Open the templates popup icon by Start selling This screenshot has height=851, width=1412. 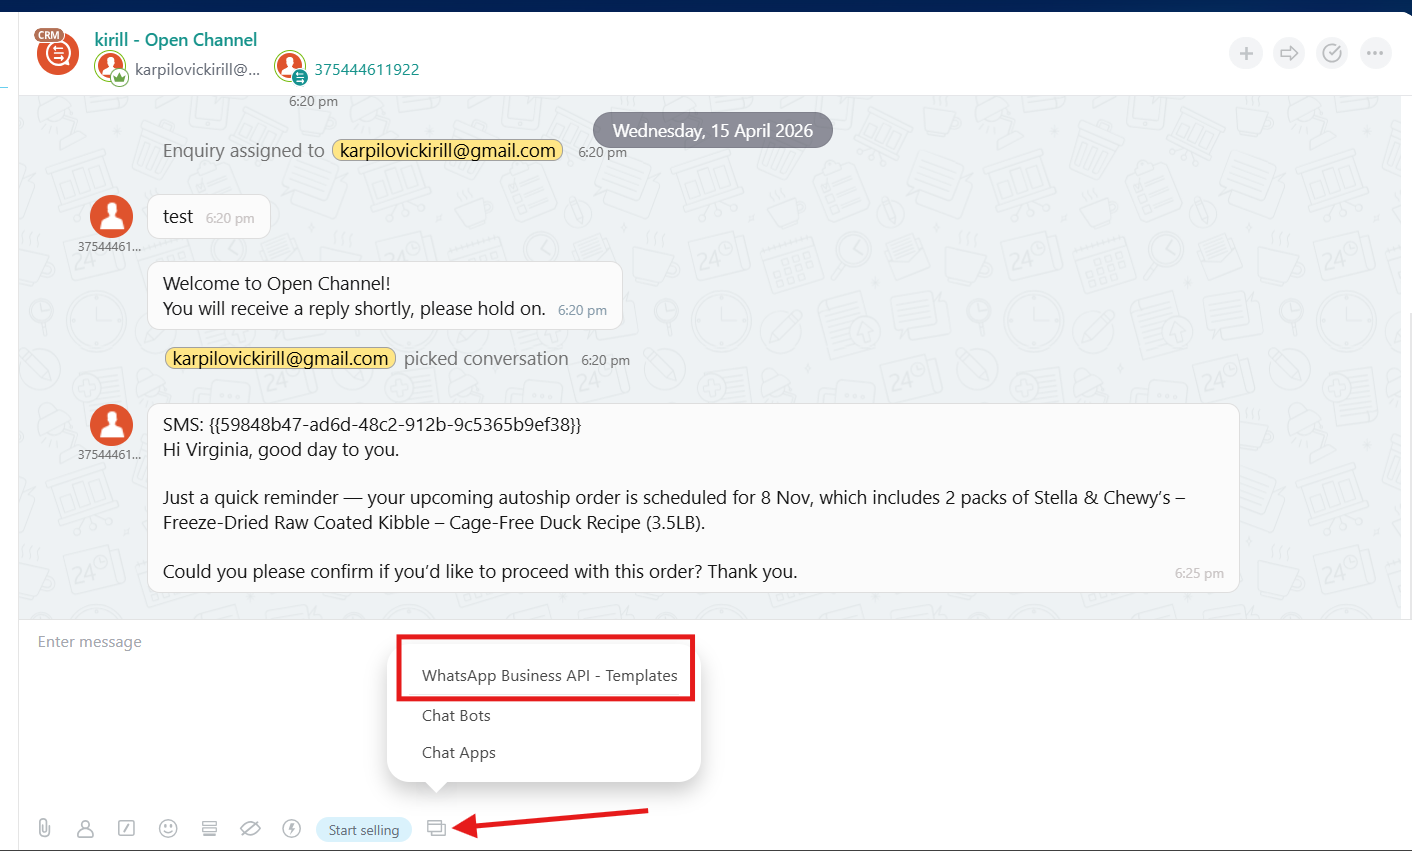[436, 828]
